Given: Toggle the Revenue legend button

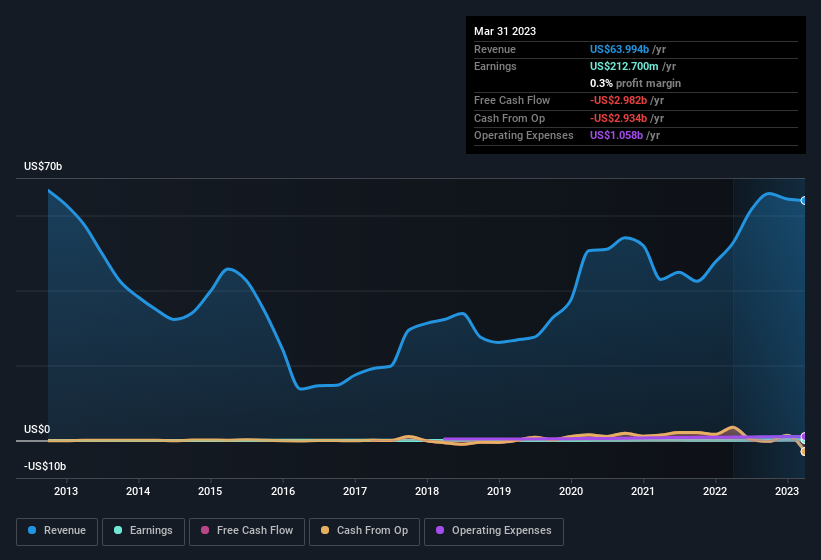Looking at the screenshot, I should click(x=57, y=531).
